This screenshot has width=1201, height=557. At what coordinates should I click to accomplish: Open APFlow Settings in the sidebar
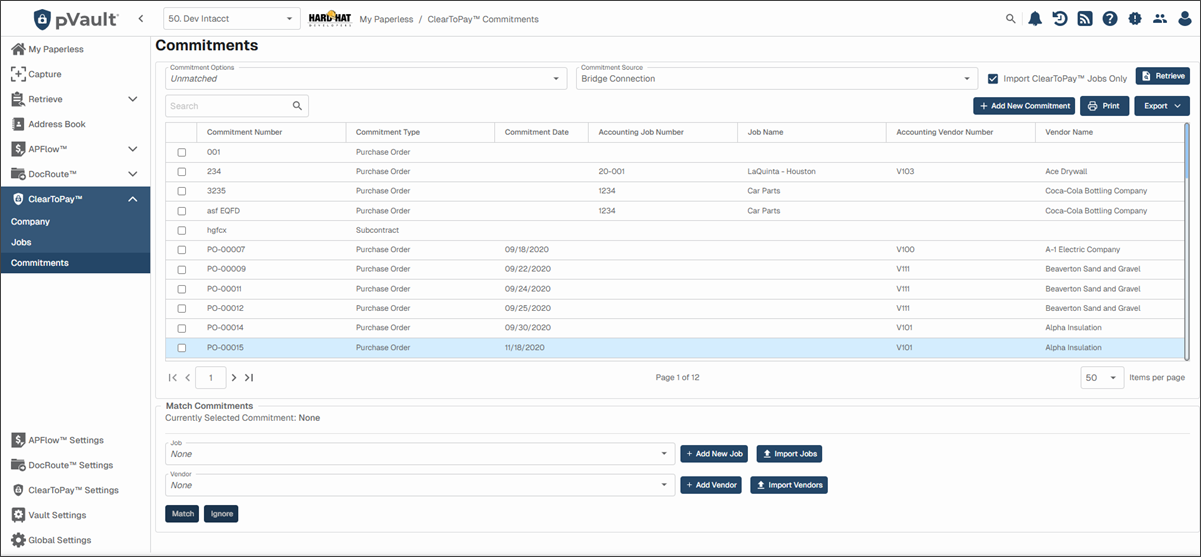pyautogui.click(x=58, y=440)
